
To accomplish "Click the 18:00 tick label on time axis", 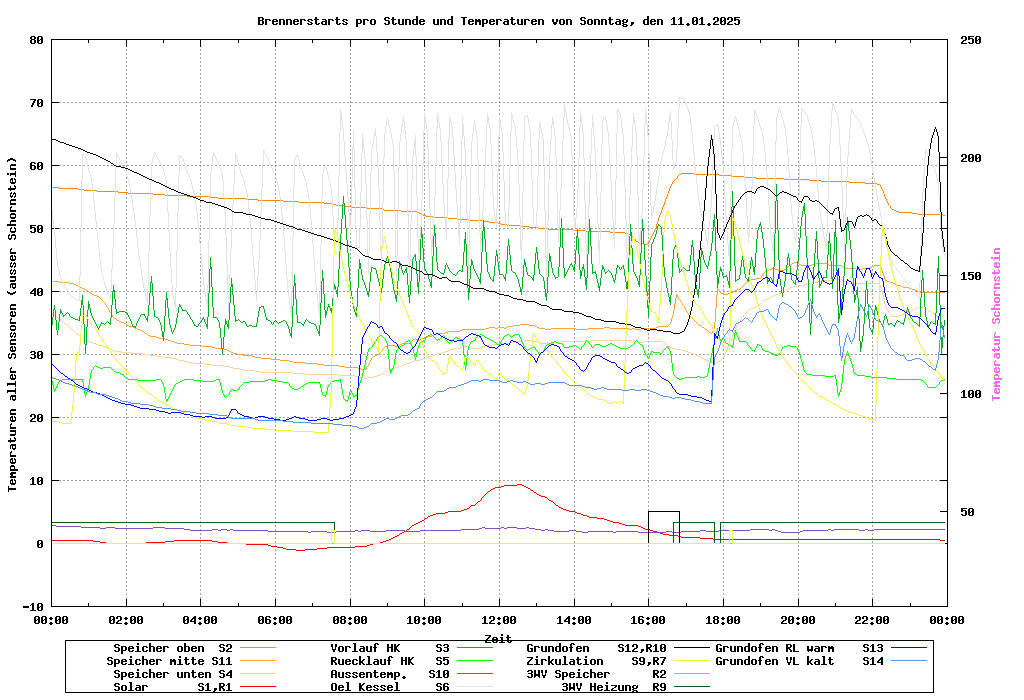I will (x=722, y=620).
